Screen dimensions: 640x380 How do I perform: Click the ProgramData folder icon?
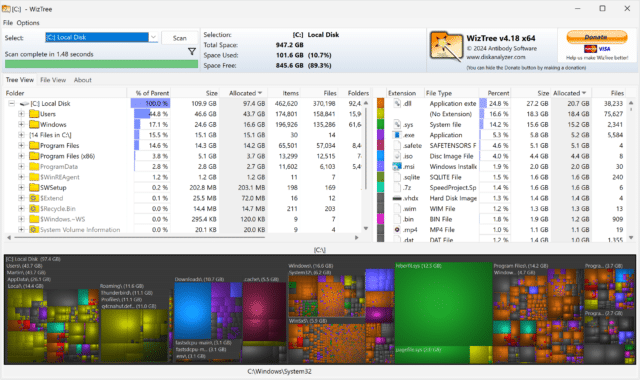(34, 167)
